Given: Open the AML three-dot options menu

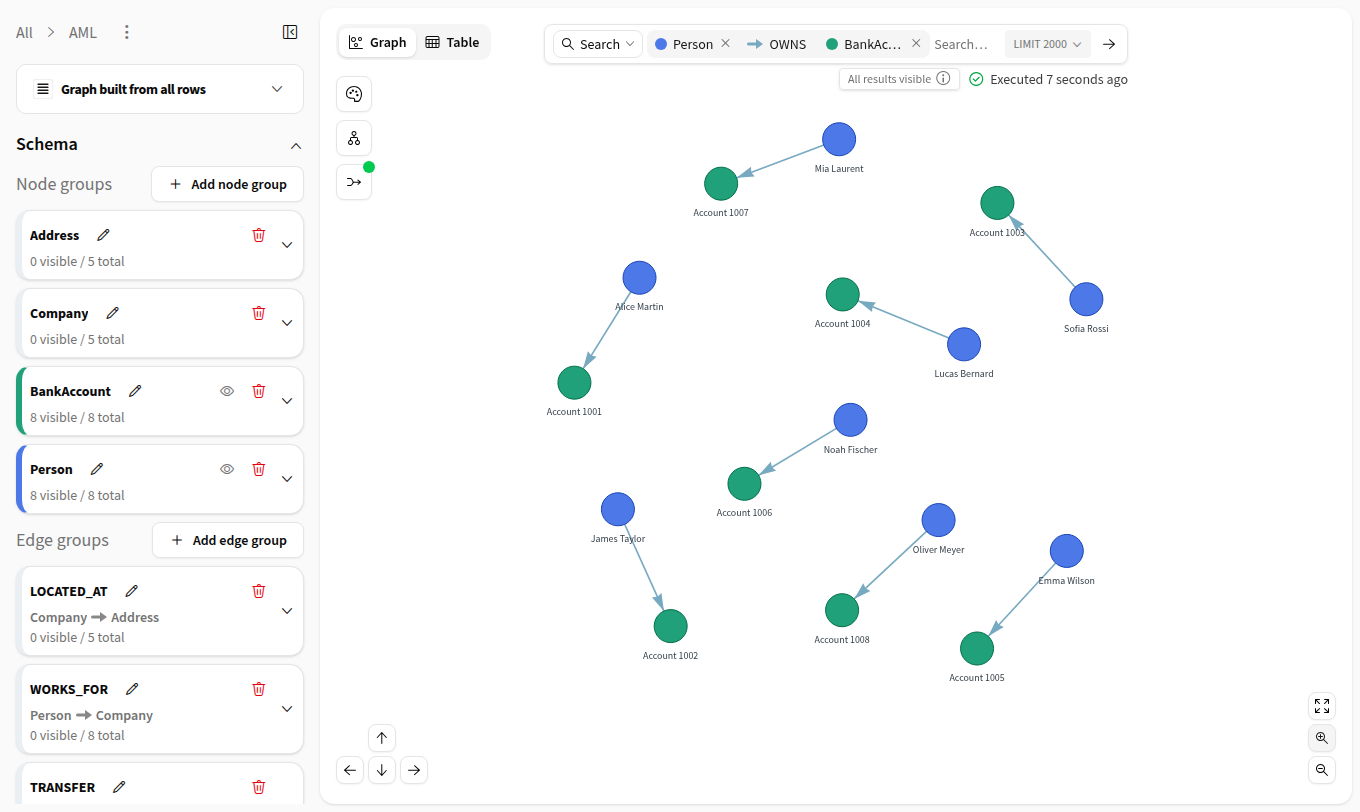Looking at the screenshot, I should coord(126,32).
